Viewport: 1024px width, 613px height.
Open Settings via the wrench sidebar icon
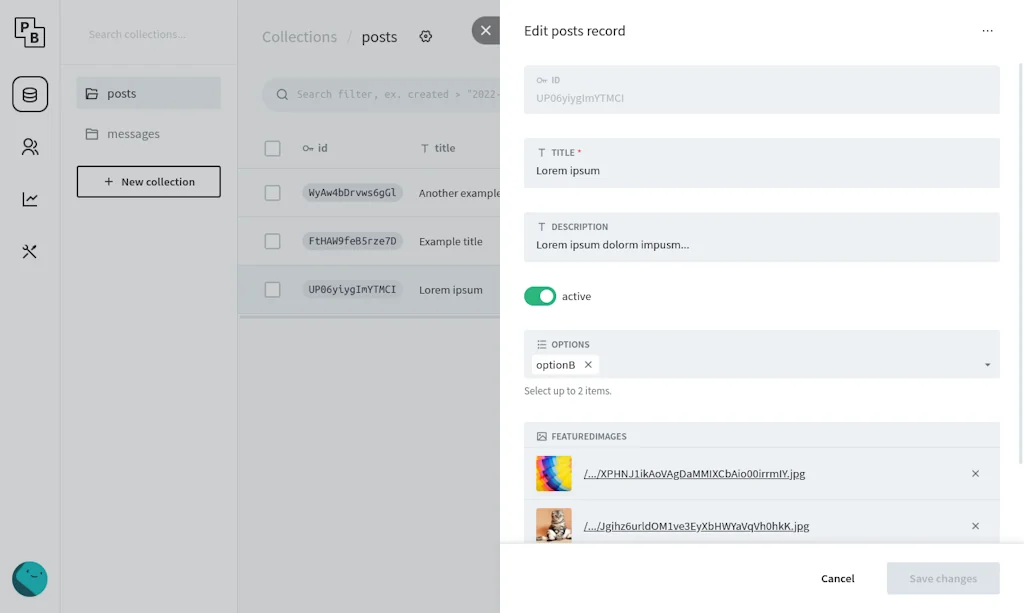point(29,251)
